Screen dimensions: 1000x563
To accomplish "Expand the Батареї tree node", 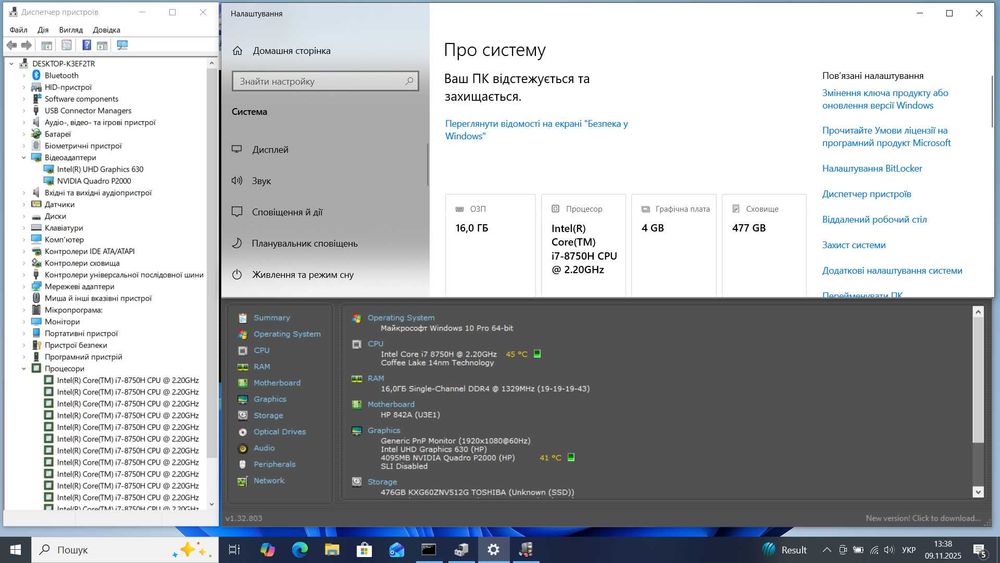I will 24,134.
